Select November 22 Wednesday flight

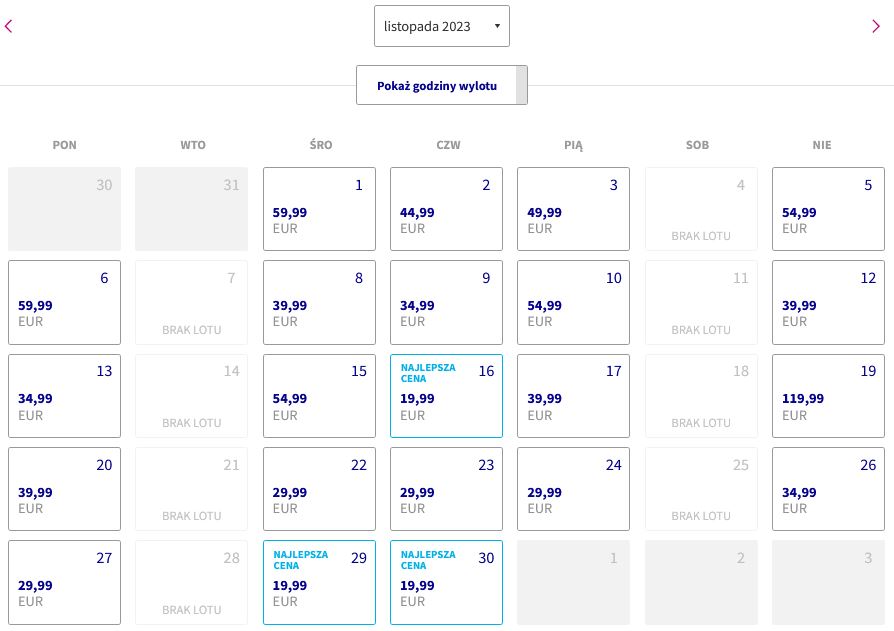319,489
